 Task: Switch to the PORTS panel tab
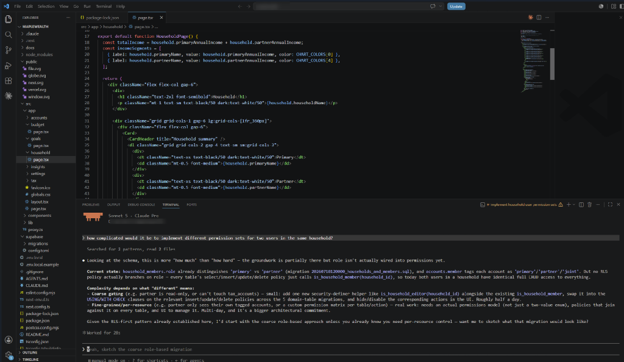click(191, 204)
